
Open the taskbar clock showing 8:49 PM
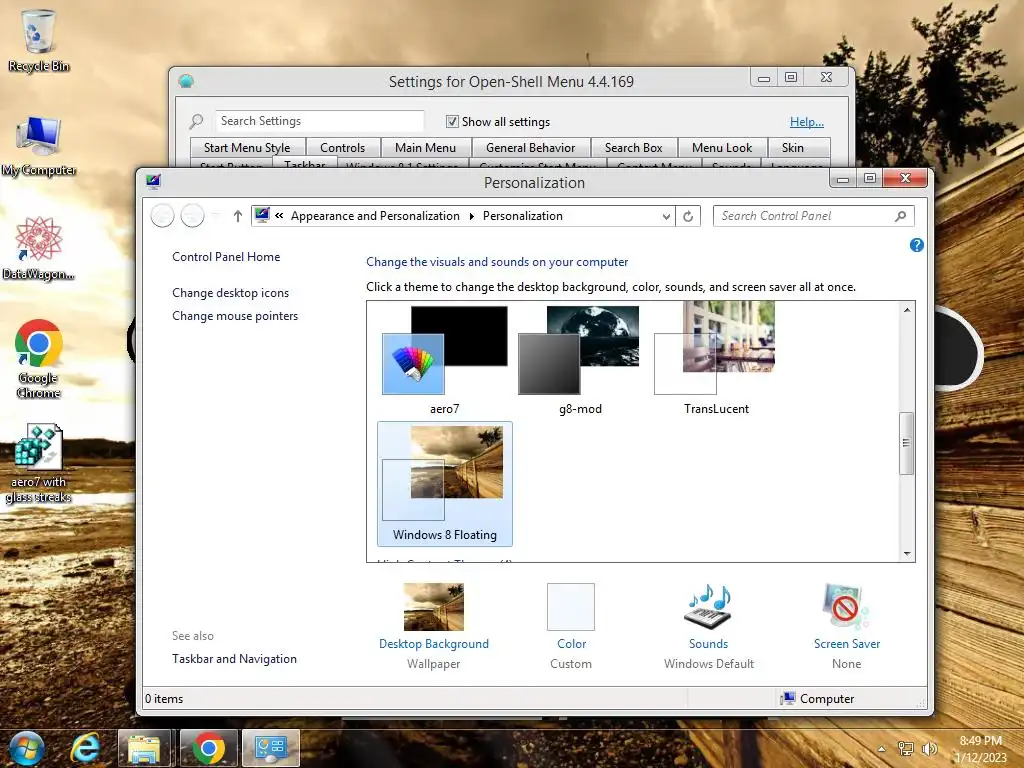tap(980, 749)
